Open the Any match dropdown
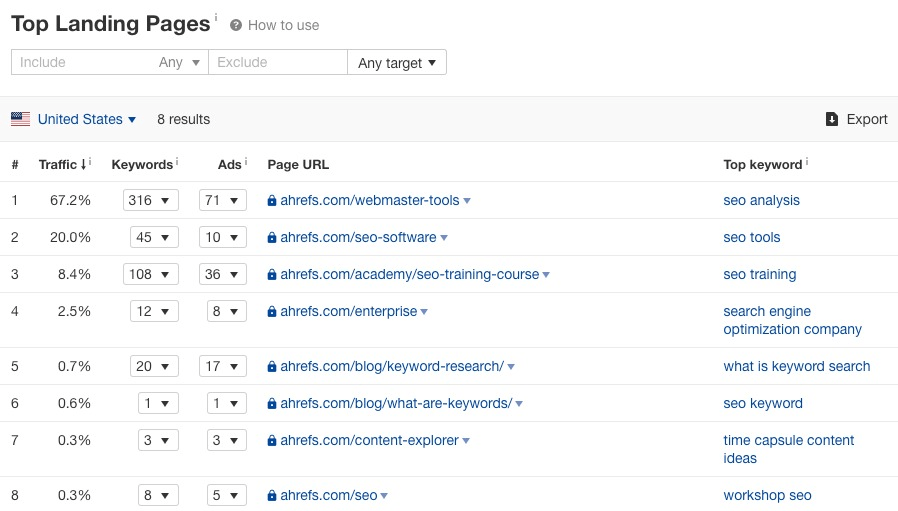Screen dimensions: 898x511 coord(179,62)
